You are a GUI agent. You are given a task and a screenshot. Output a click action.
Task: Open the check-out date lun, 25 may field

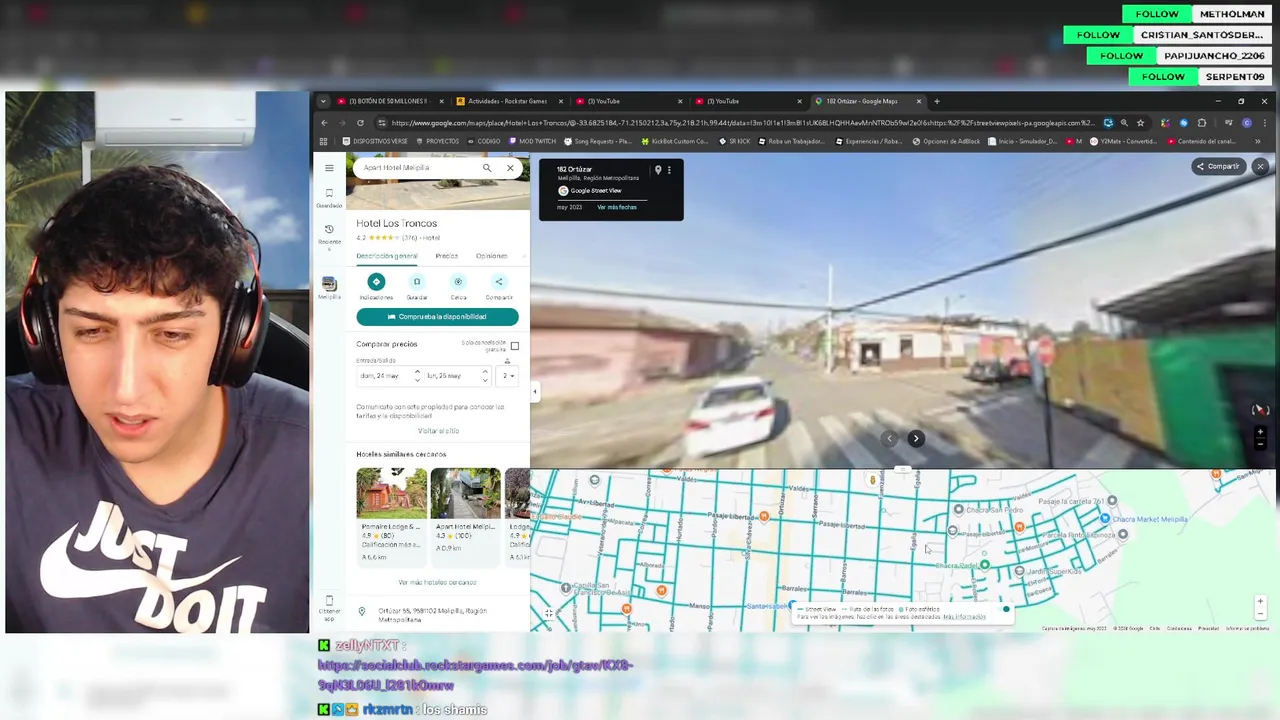(x=456, y=376)
